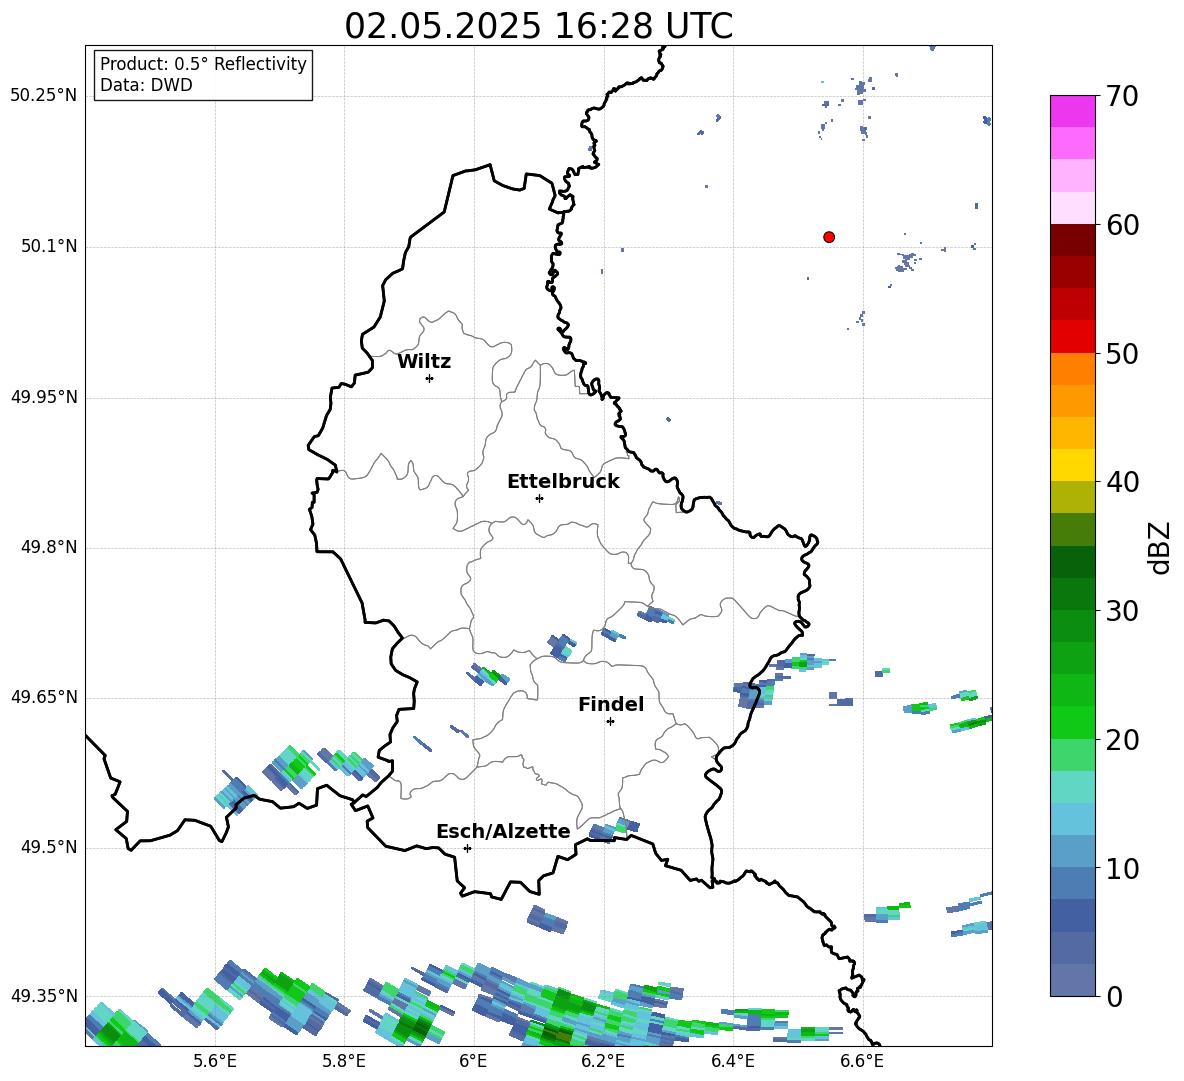This screenshot has height=1081, width=1184.
Task: Click the cross marker below Wiltz
Action: (x=430, y=378)
